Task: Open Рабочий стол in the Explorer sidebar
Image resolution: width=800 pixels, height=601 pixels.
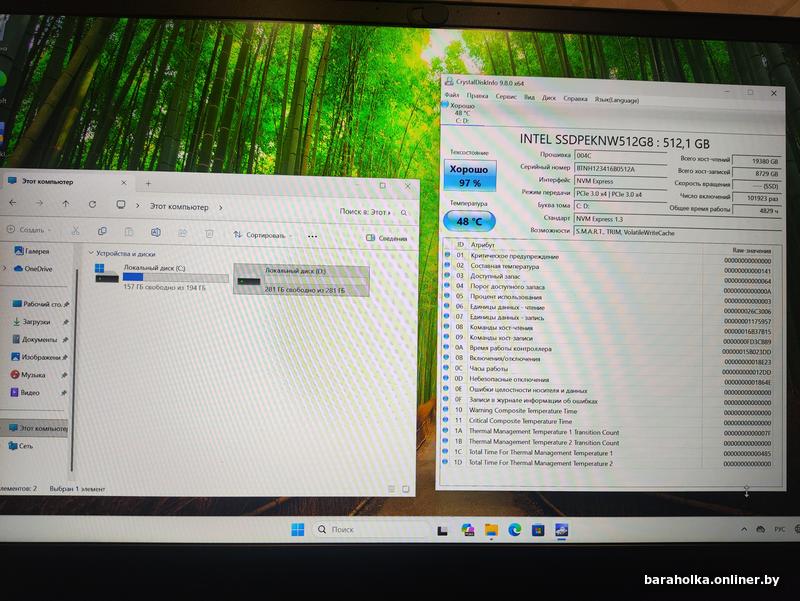Action: point(40,304)
